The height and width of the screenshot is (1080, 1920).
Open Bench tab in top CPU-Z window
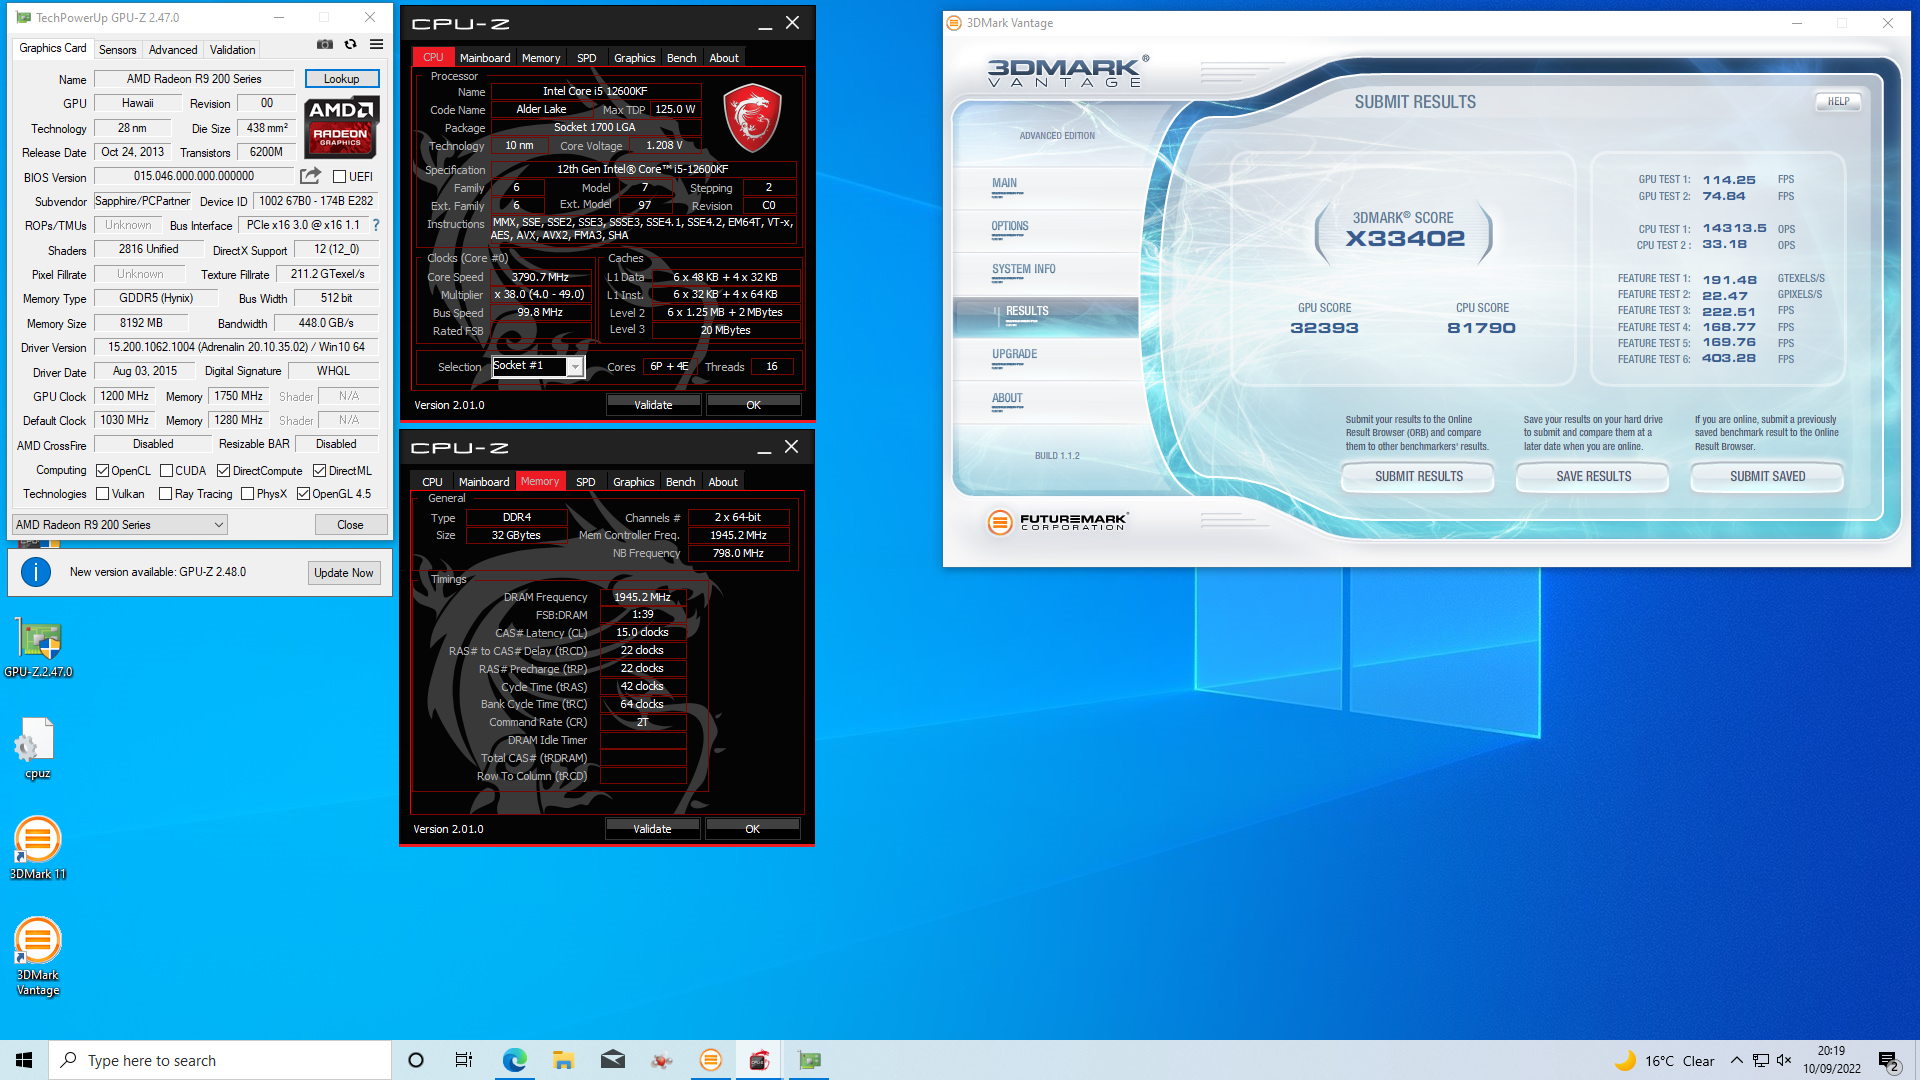[x=681, y=58]
